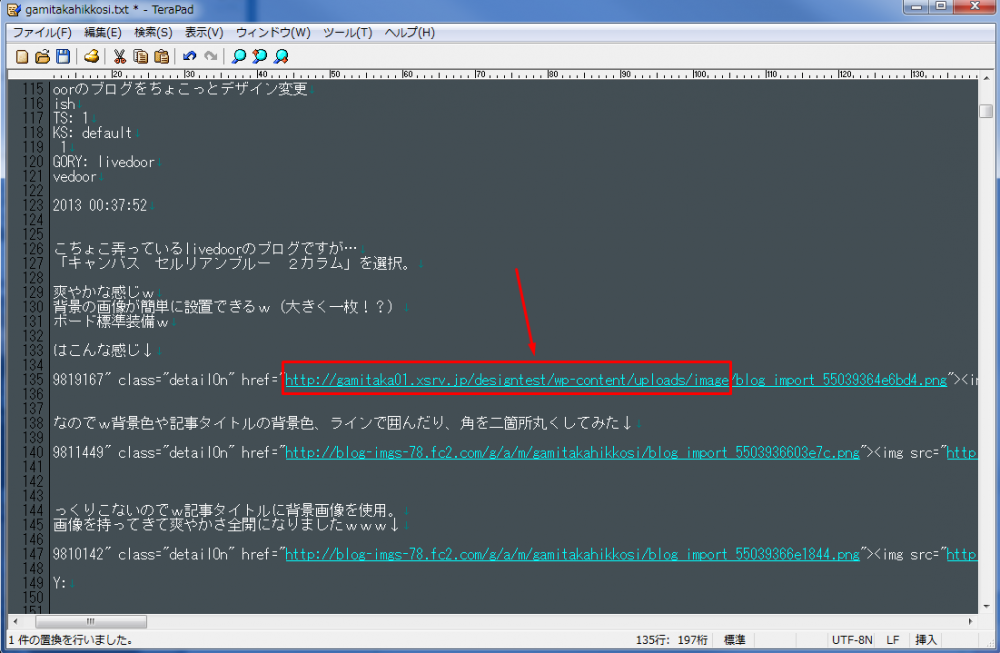Open the ウィンドウ(W) menu
This screenshot has height=653, width=1000.
pyautogui.click(x=273, y=33)
